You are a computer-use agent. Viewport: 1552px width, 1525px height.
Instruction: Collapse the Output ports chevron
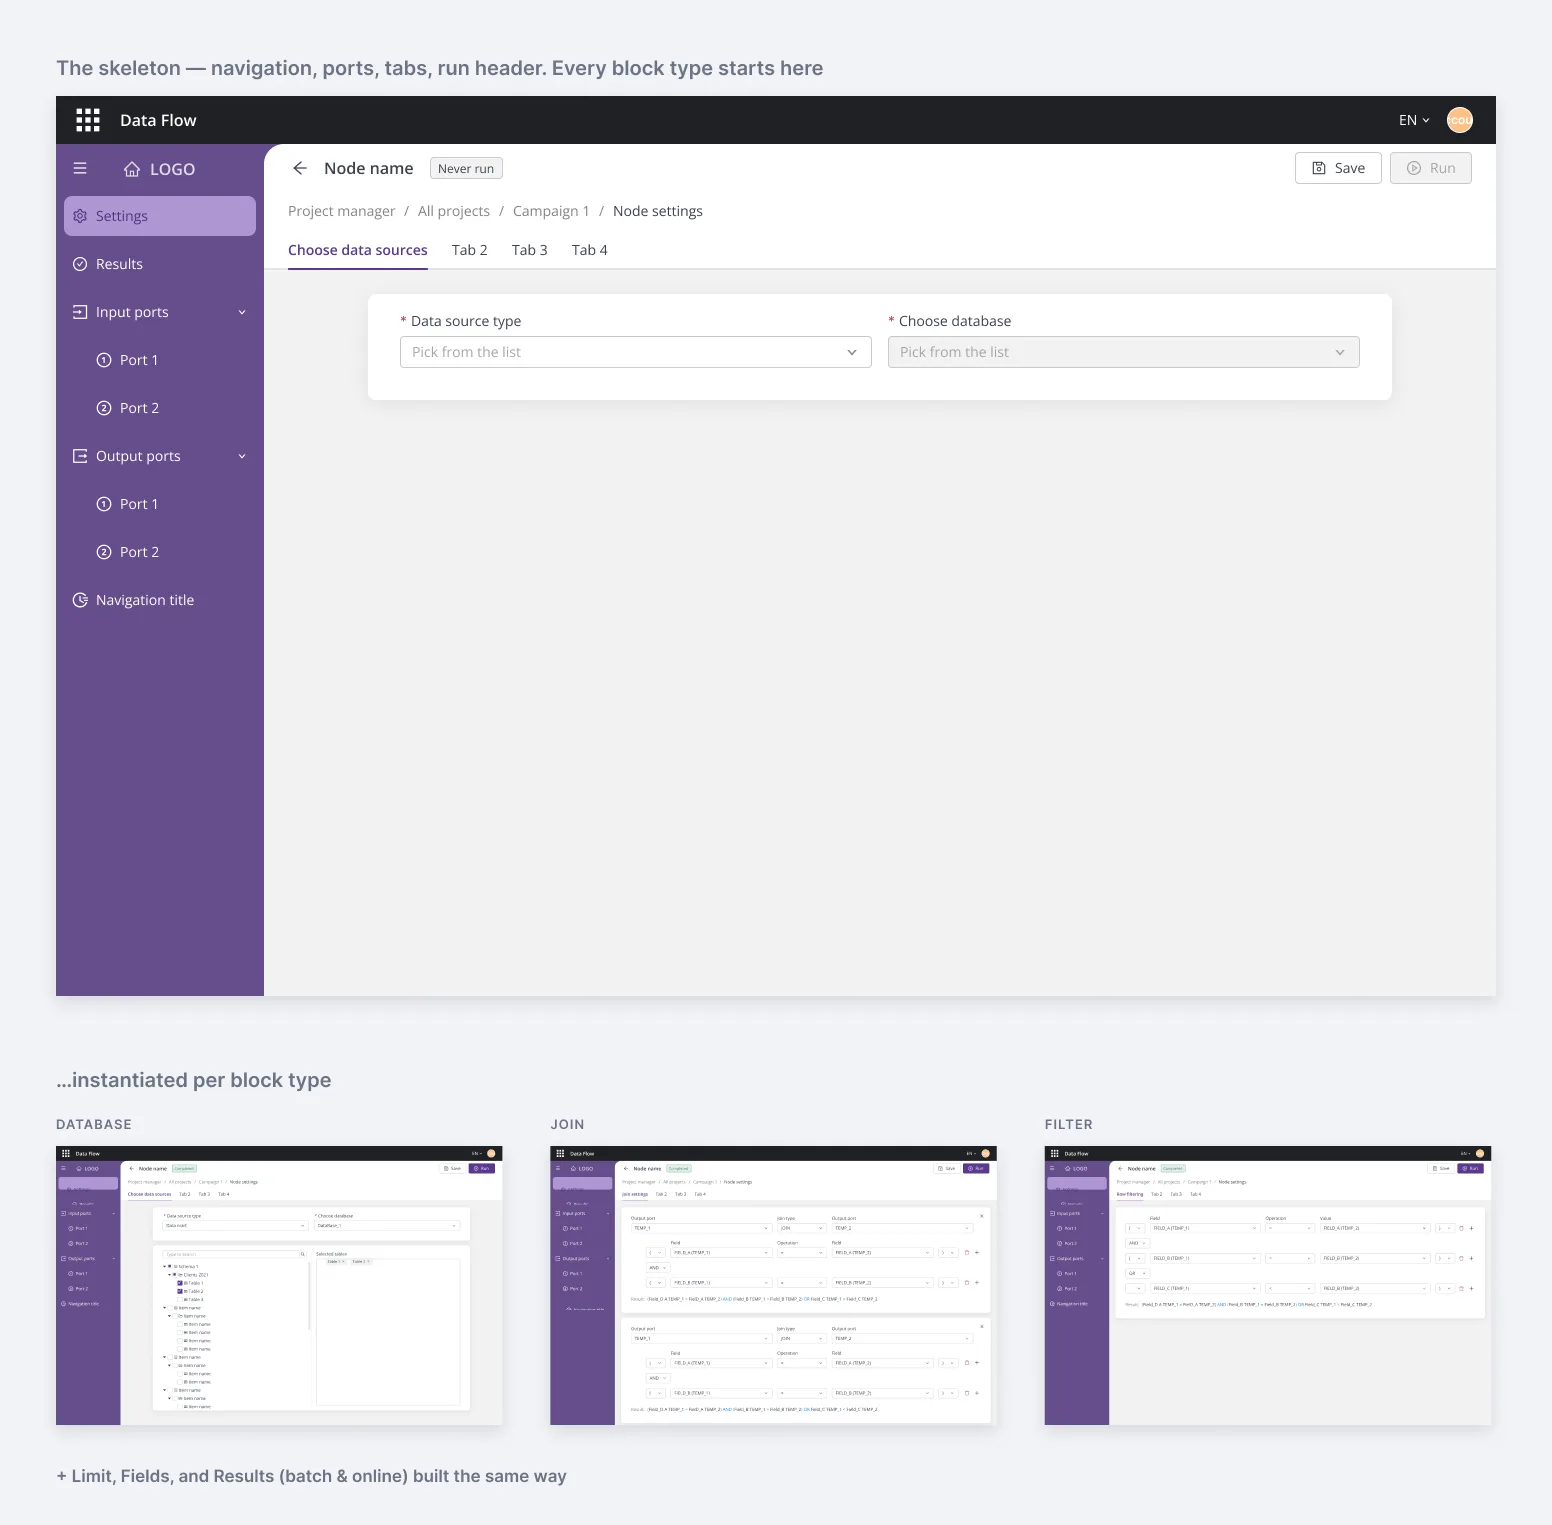point(242,456)
